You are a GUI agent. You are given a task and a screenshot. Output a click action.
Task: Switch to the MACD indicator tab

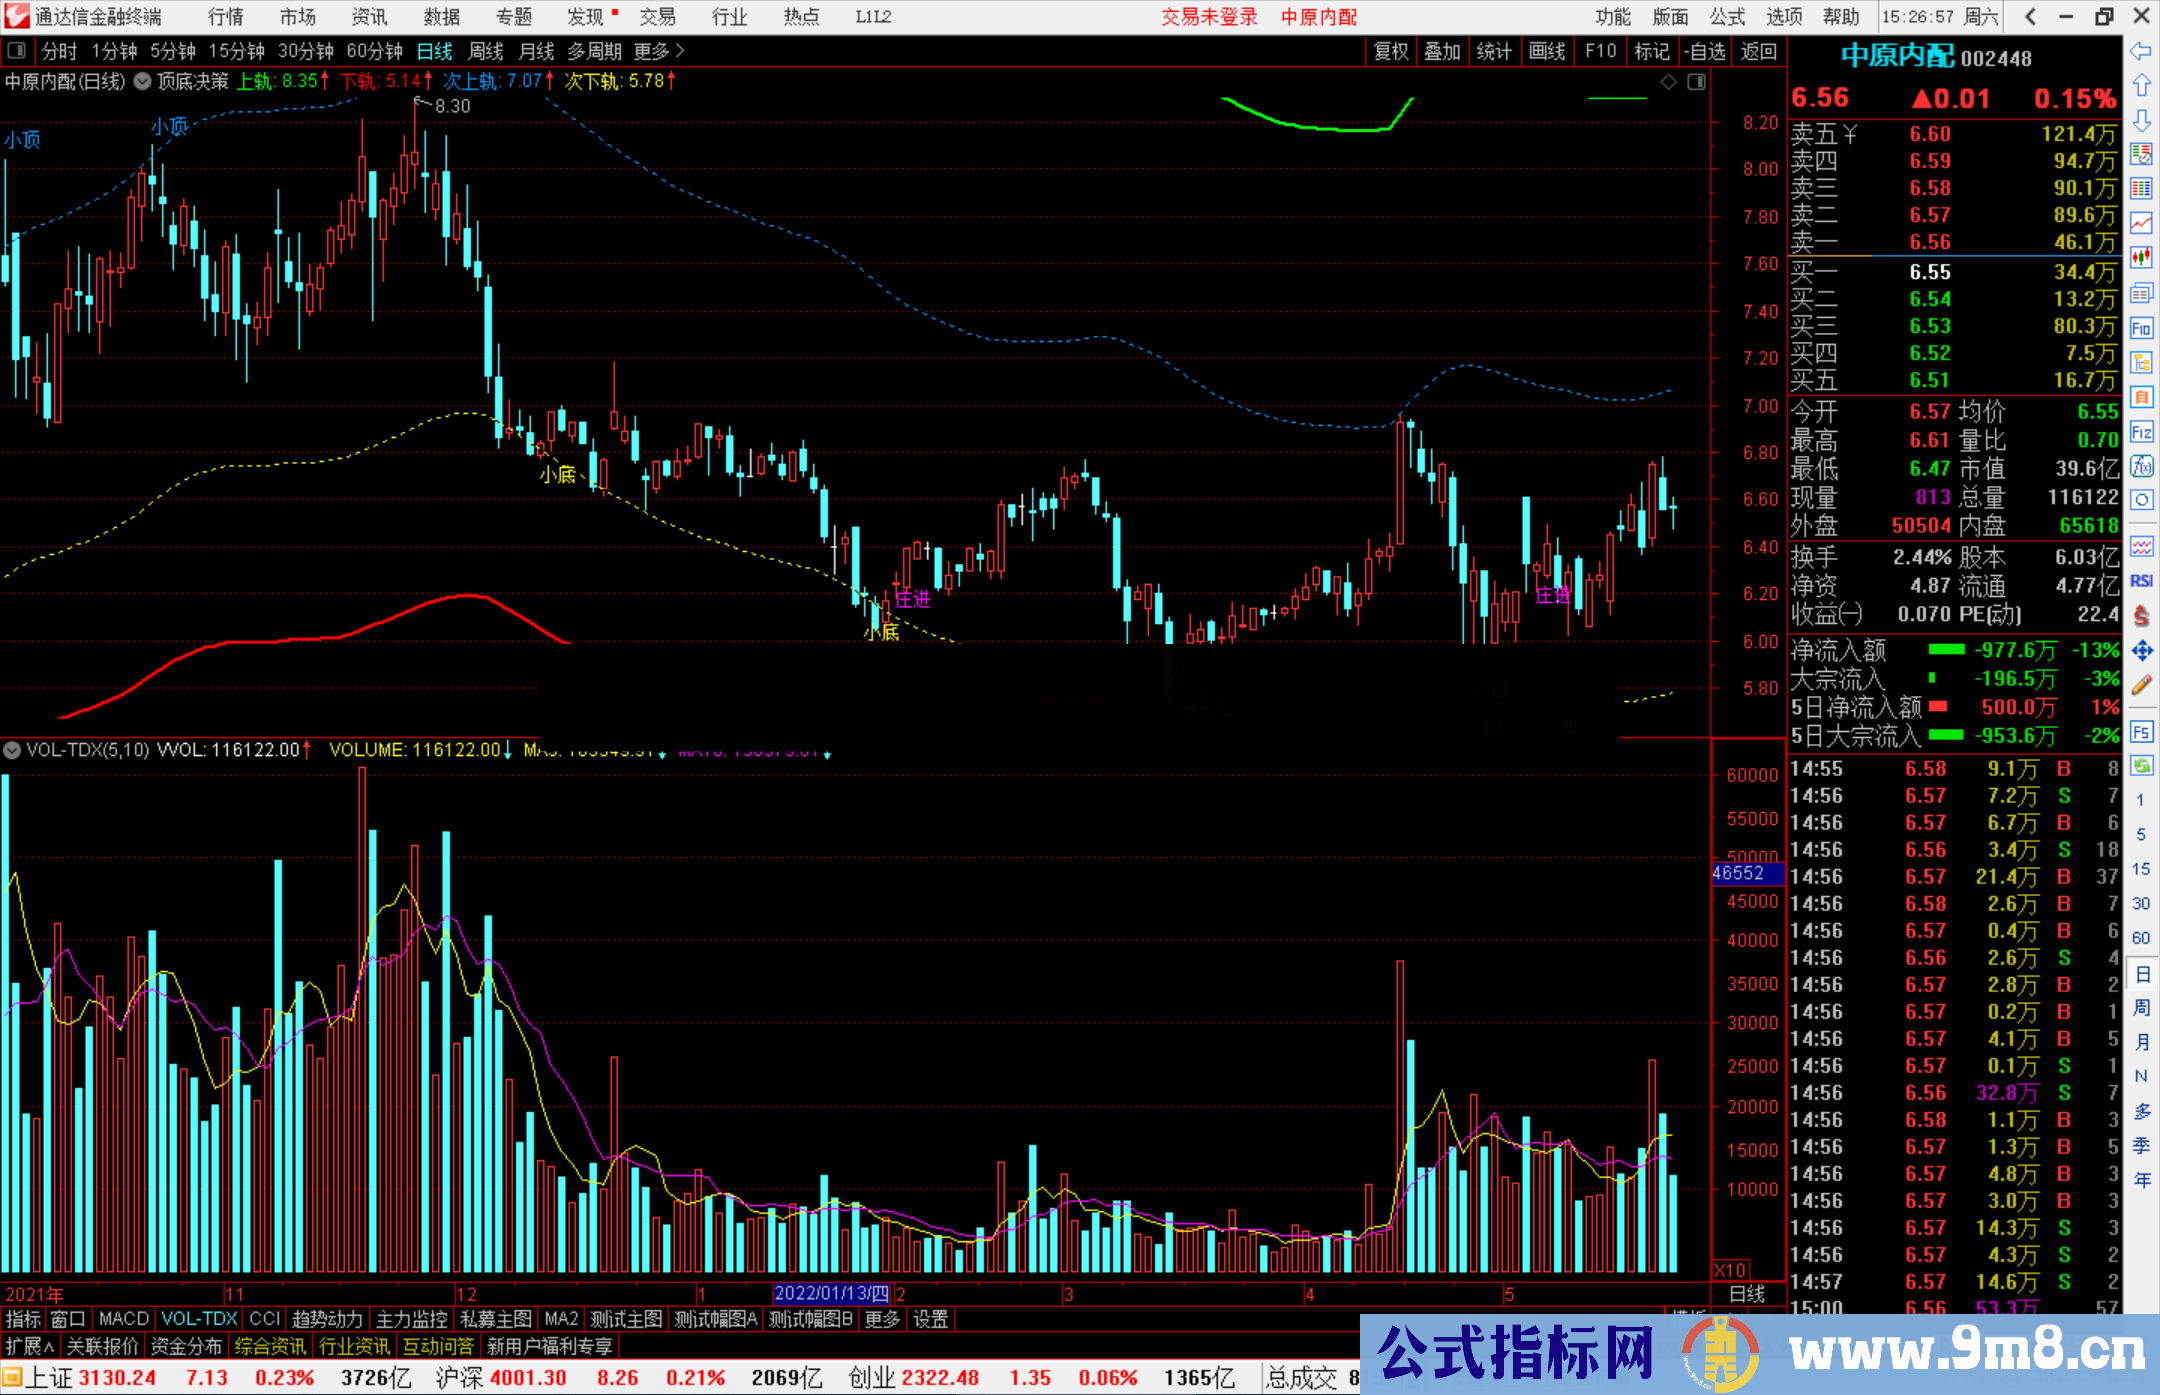tap(124, 1319)
